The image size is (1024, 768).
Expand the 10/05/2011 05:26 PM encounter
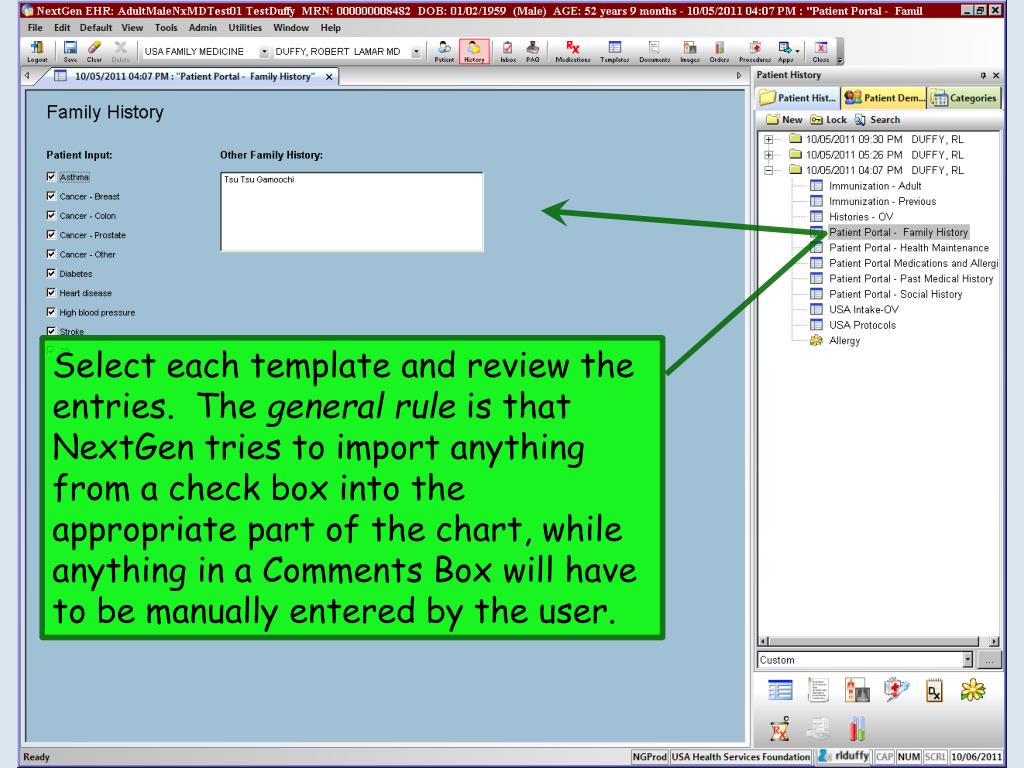pos(769,155)
